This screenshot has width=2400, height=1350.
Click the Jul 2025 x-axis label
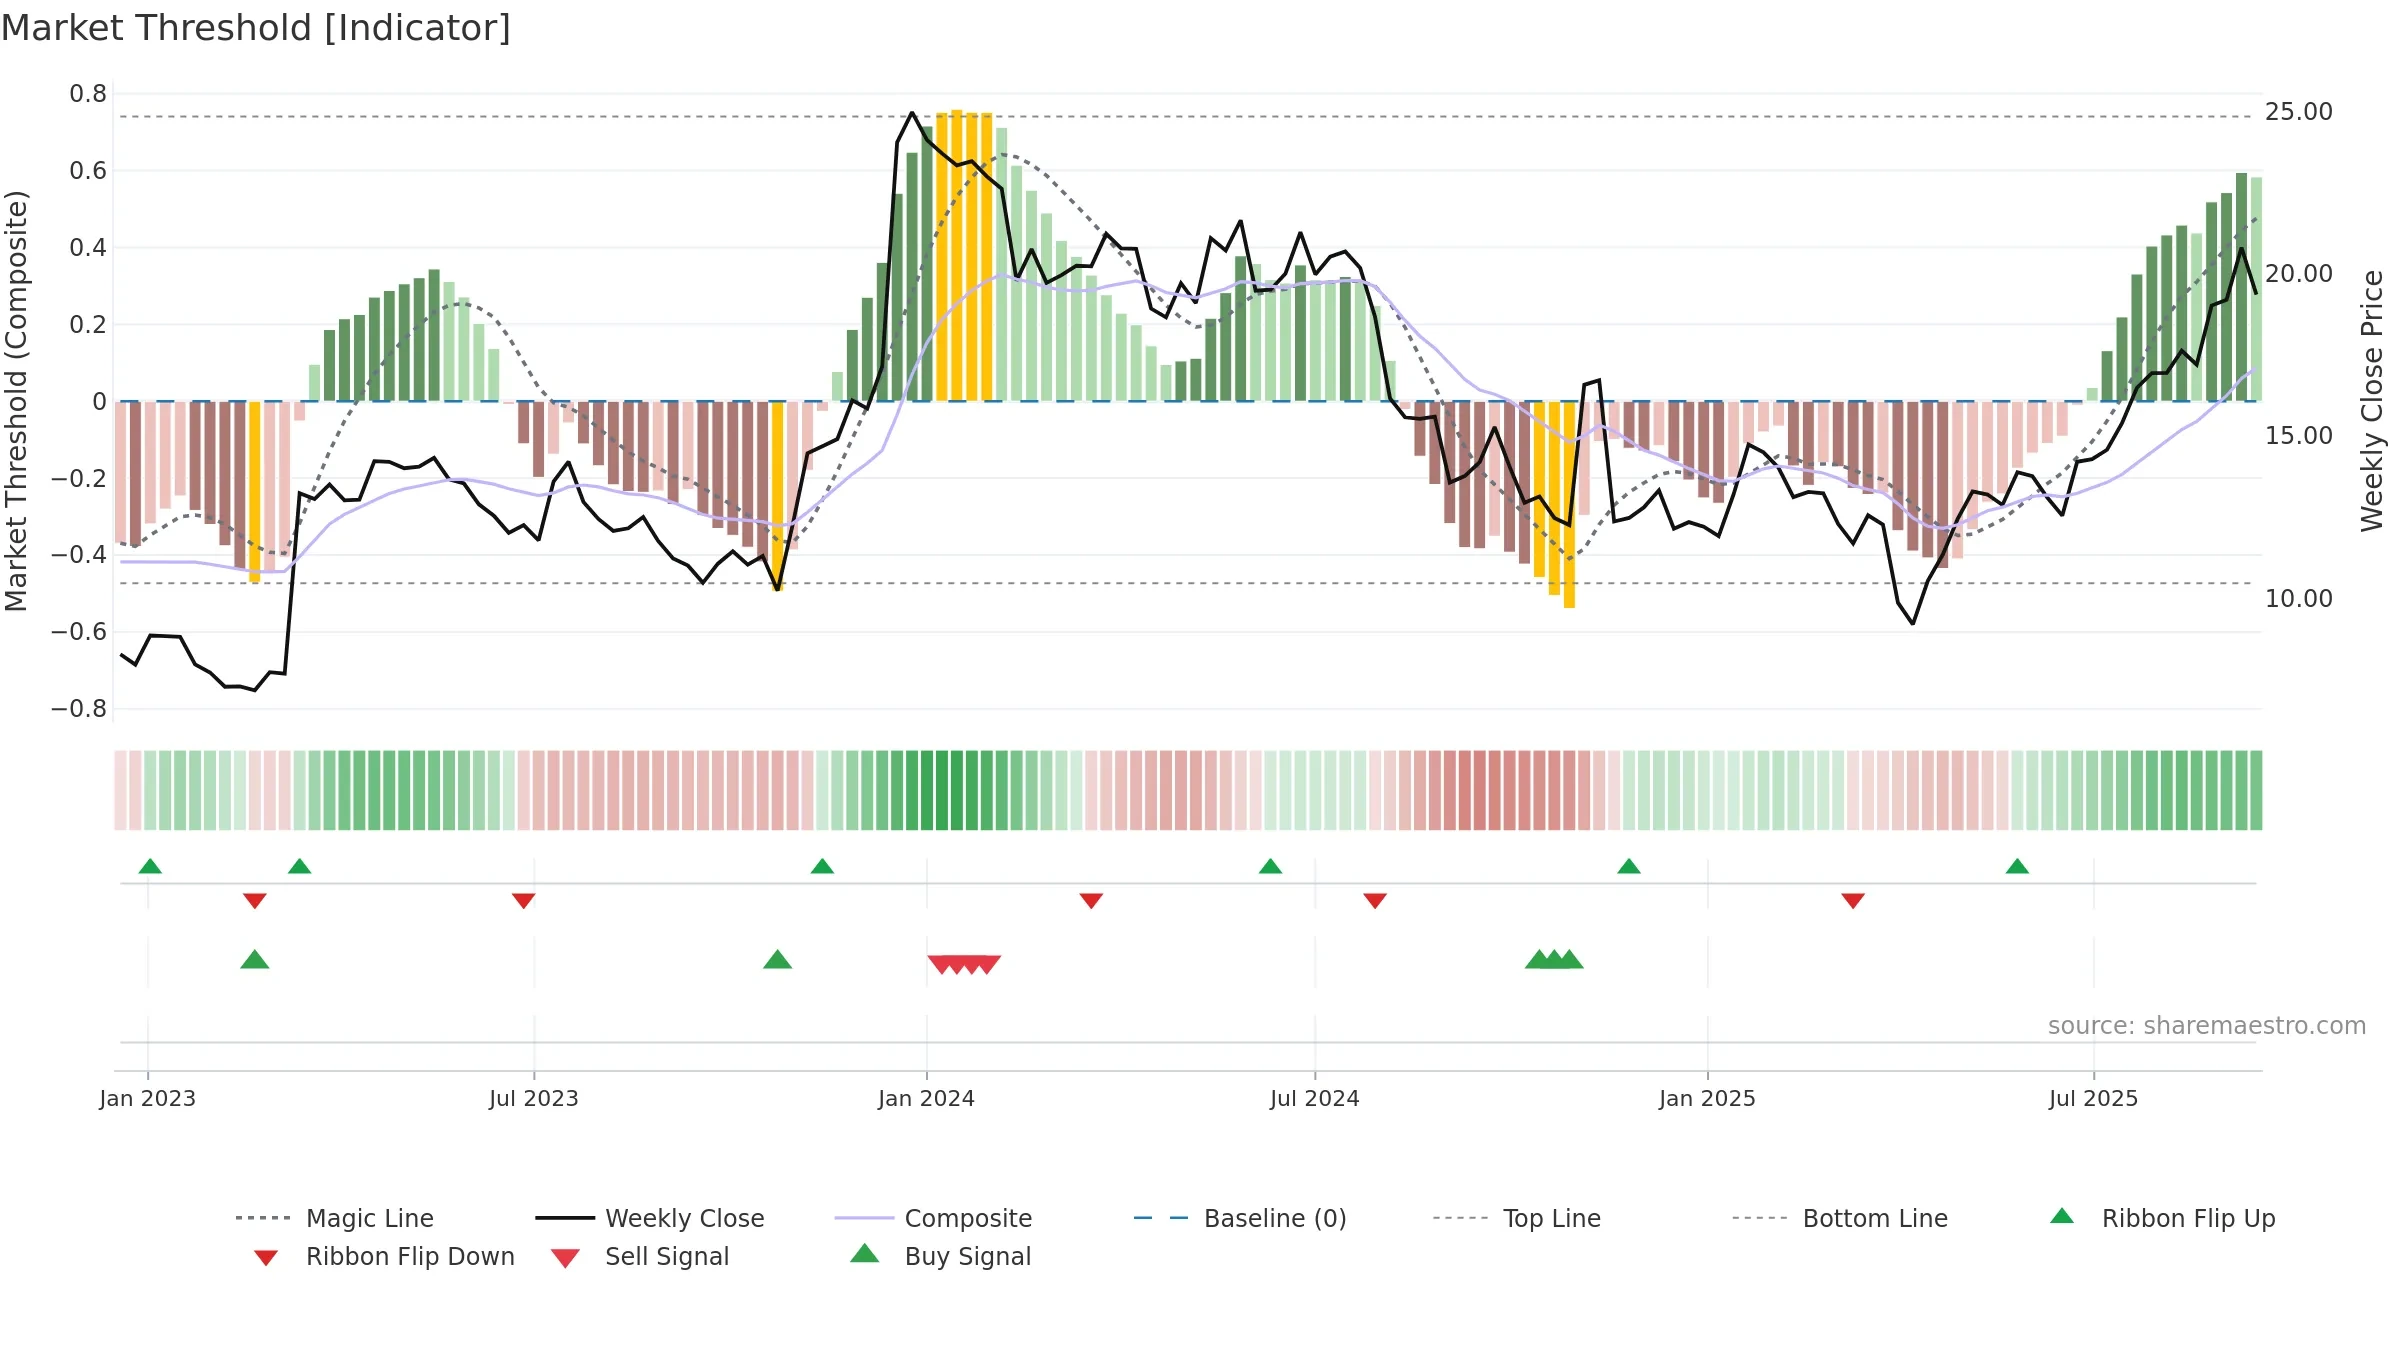coord(2093,1099)
